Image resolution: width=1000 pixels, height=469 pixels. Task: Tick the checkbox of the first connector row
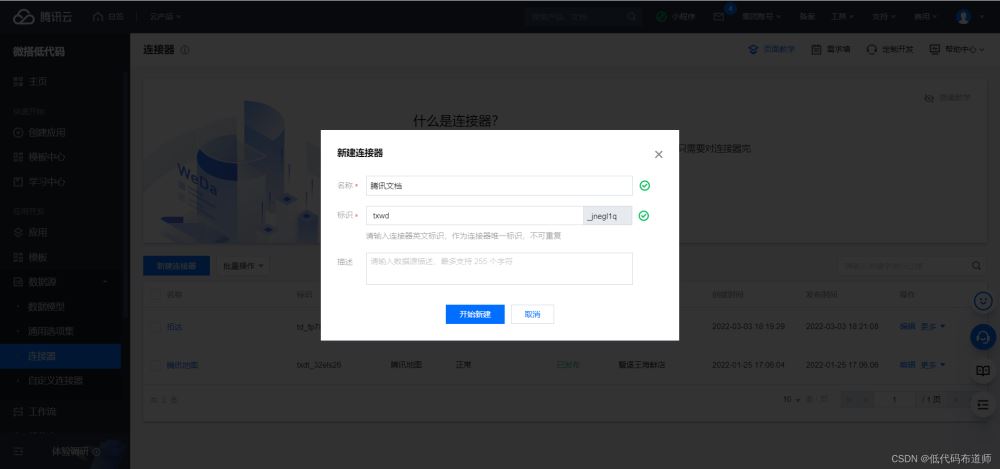(x=156, y=327)
